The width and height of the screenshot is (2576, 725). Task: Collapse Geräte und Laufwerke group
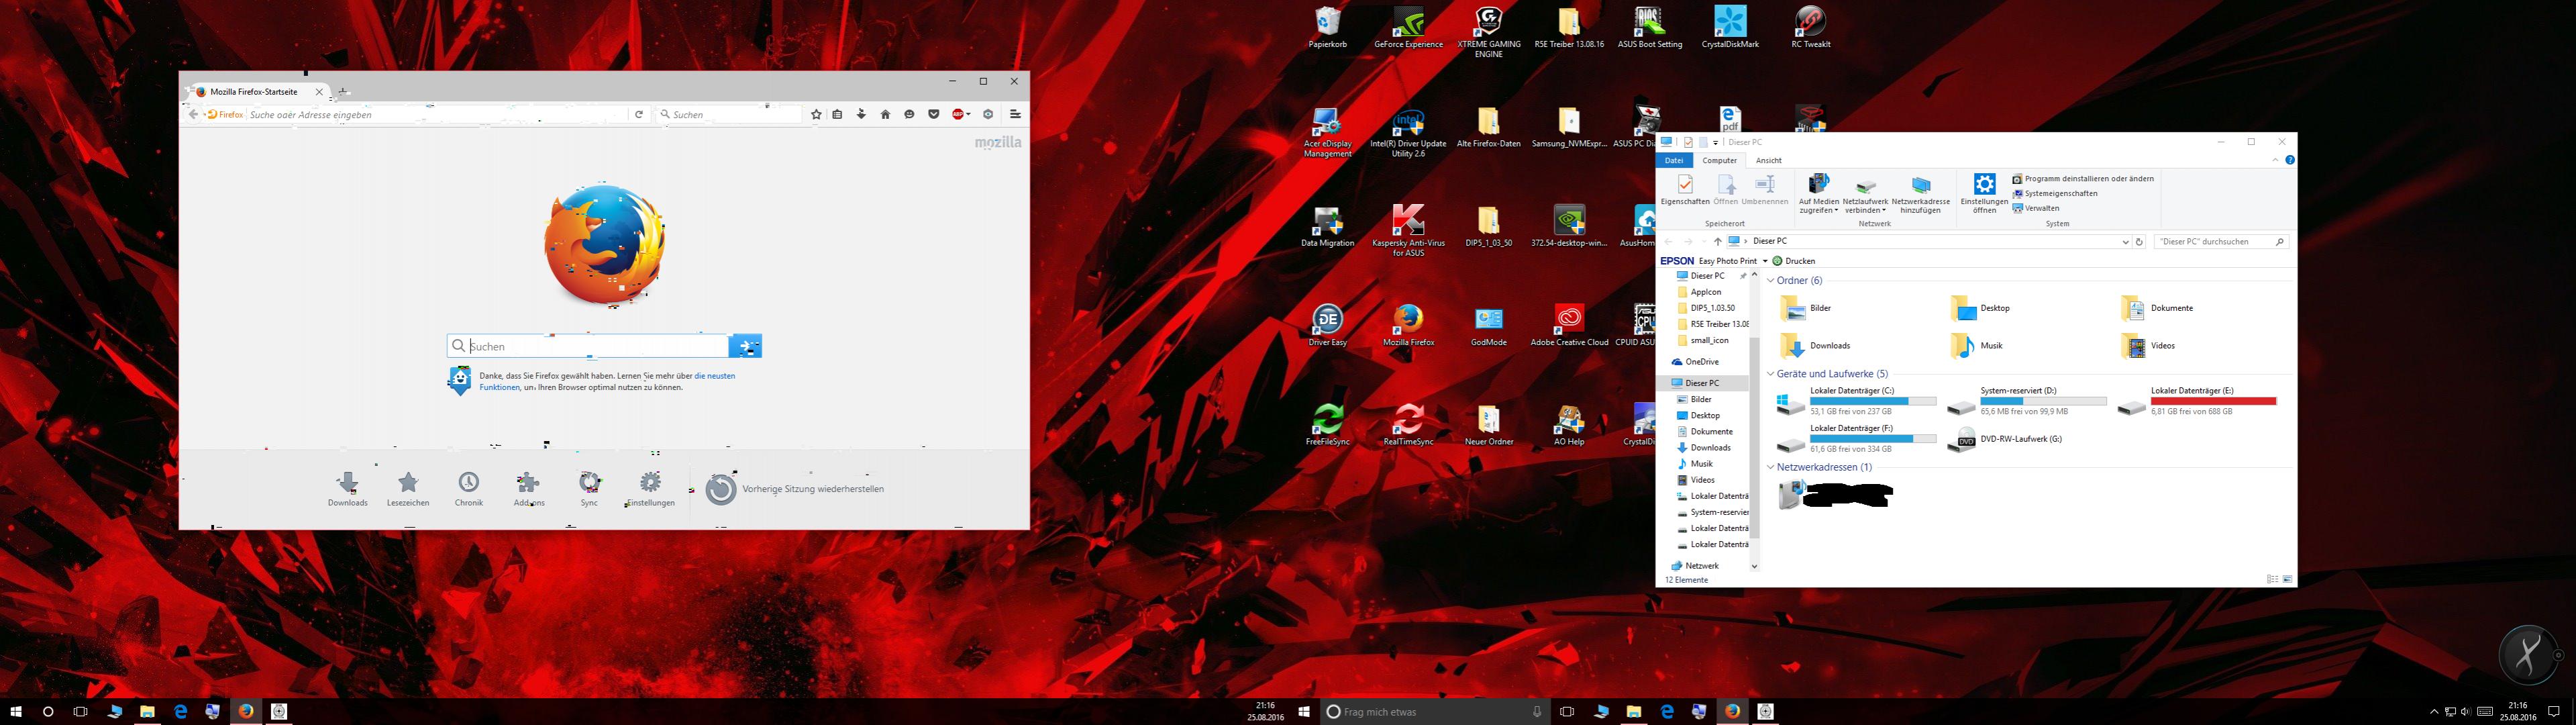pyautogui.click(x=1771, y=374)
